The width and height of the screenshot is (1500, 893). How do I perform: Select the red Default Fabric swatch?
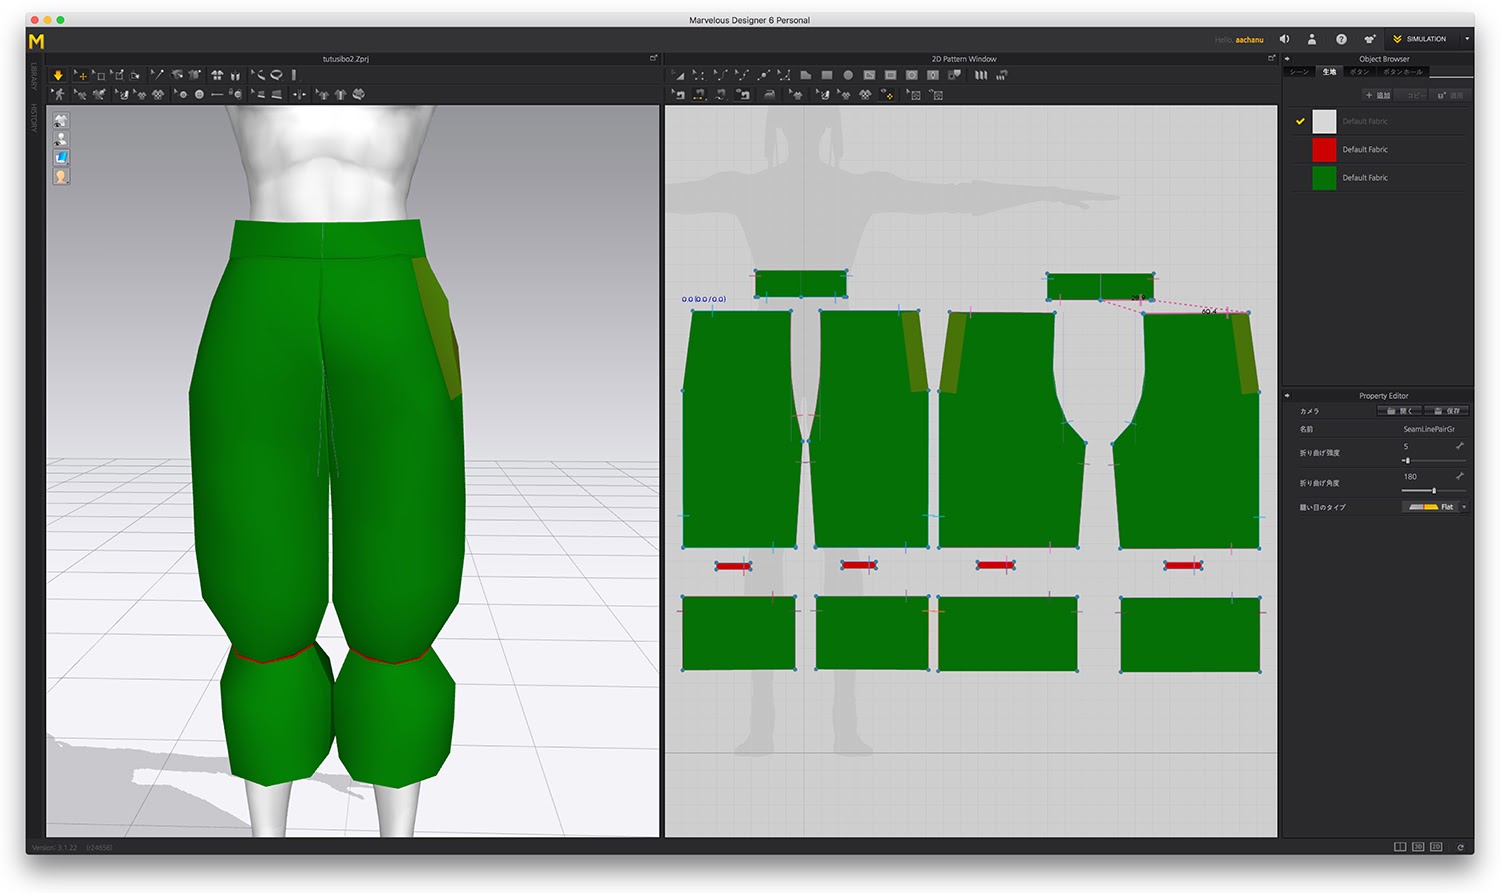1324,150
